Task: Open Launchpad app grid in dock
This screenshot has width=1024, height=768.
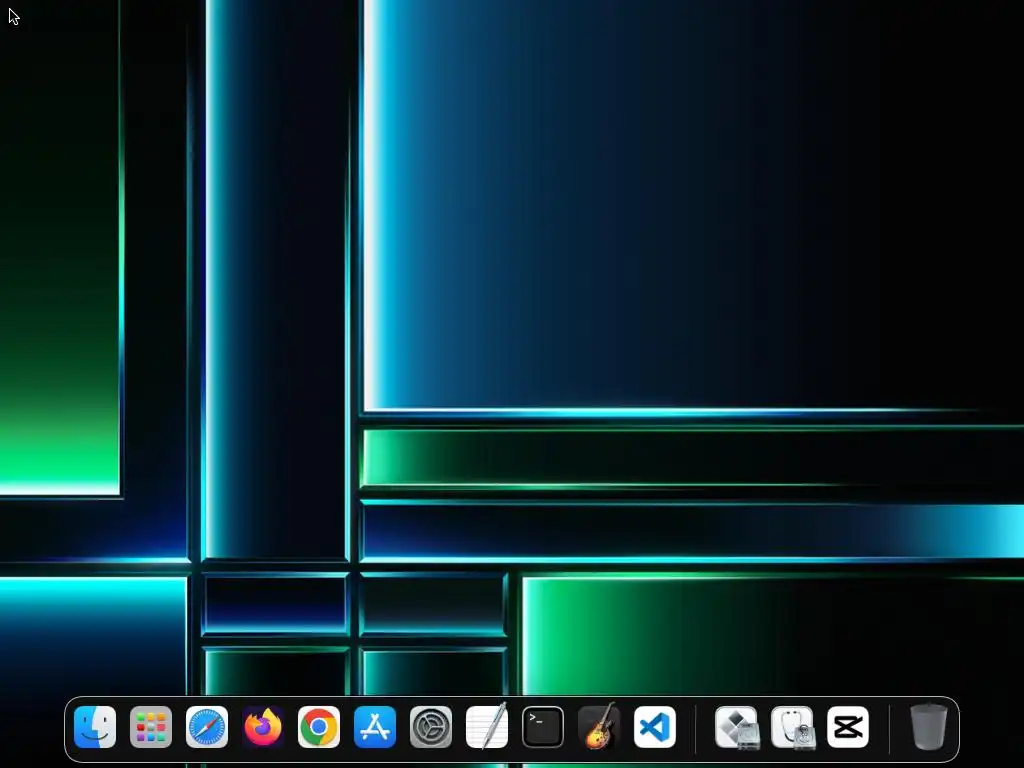Action: point(151,727)
